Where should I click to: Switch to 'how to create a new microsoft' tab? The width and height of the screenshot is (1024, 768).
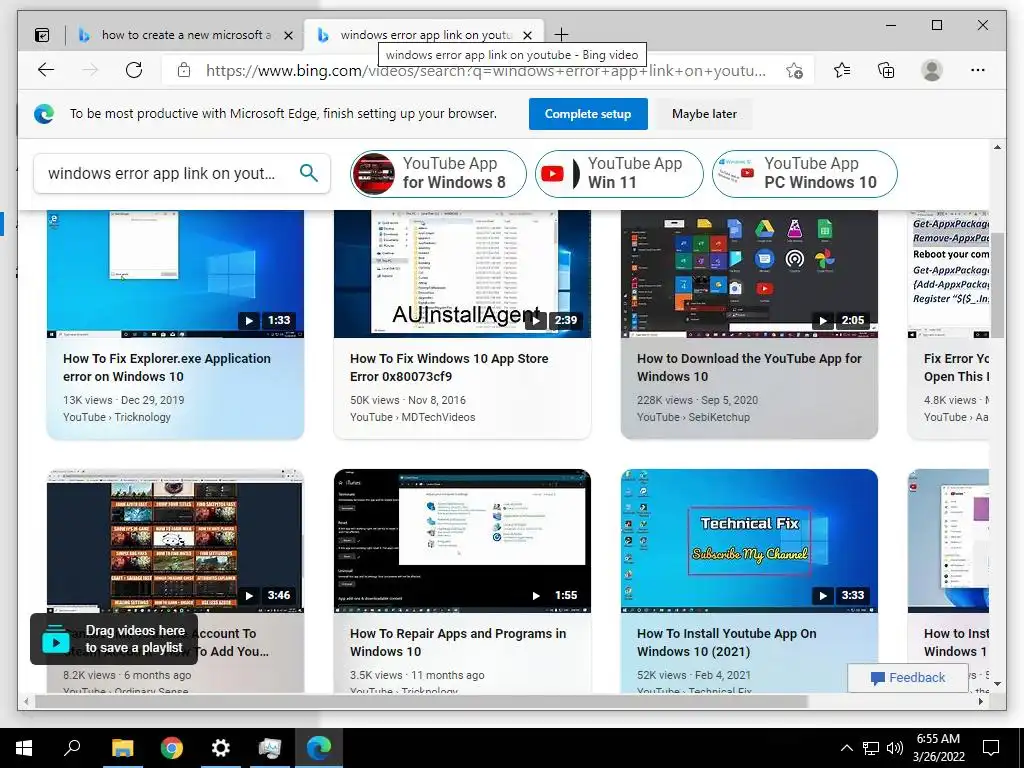pos(186,35)
